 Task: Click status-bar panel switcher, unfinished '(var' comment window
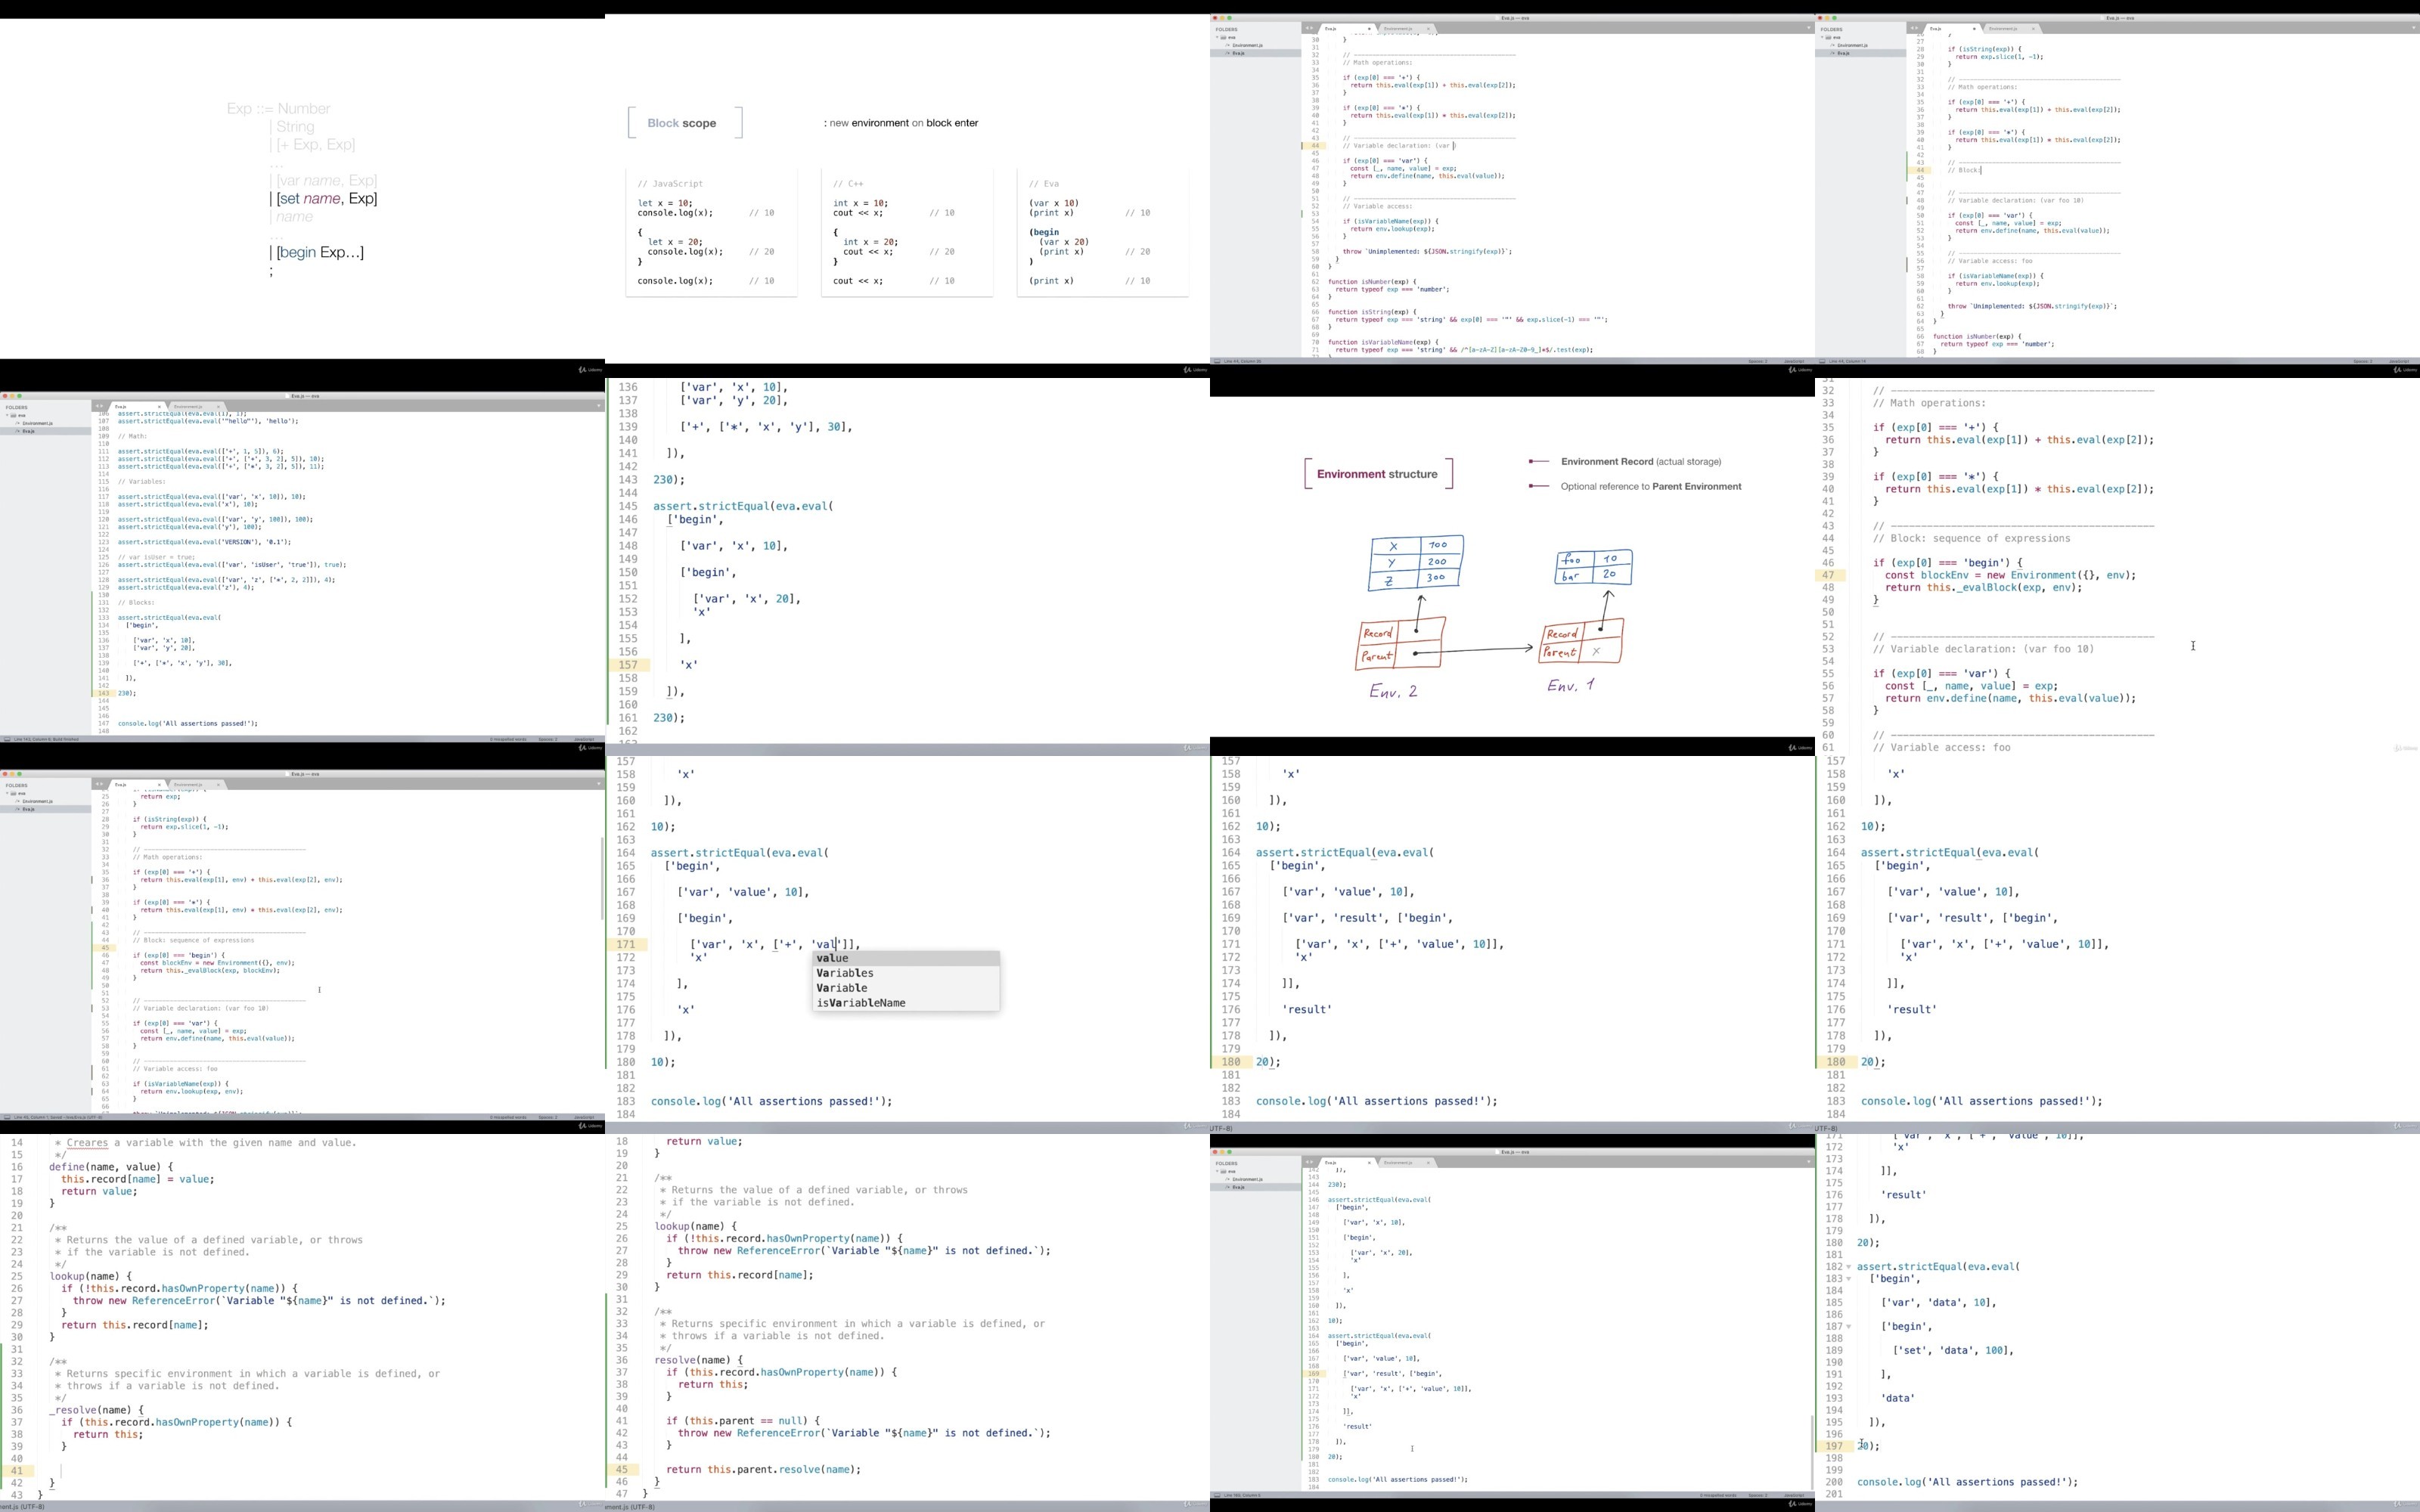[1217, 361]
